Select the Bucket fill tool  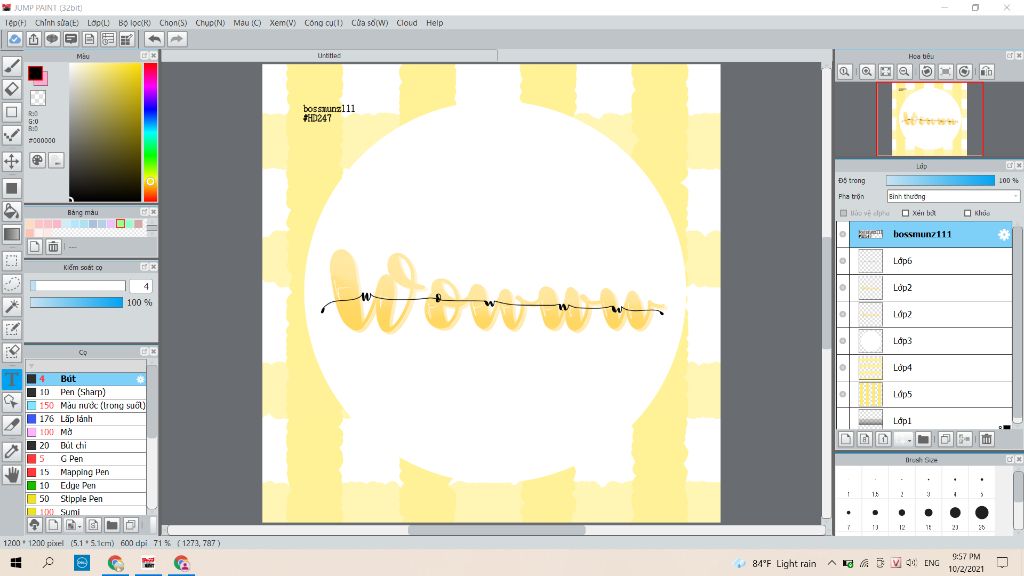12,211
